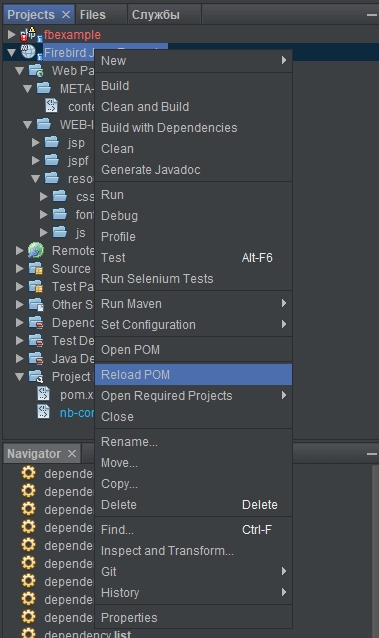Click the js folder icon
The image size is (379, 638).
tap(60, 232)
